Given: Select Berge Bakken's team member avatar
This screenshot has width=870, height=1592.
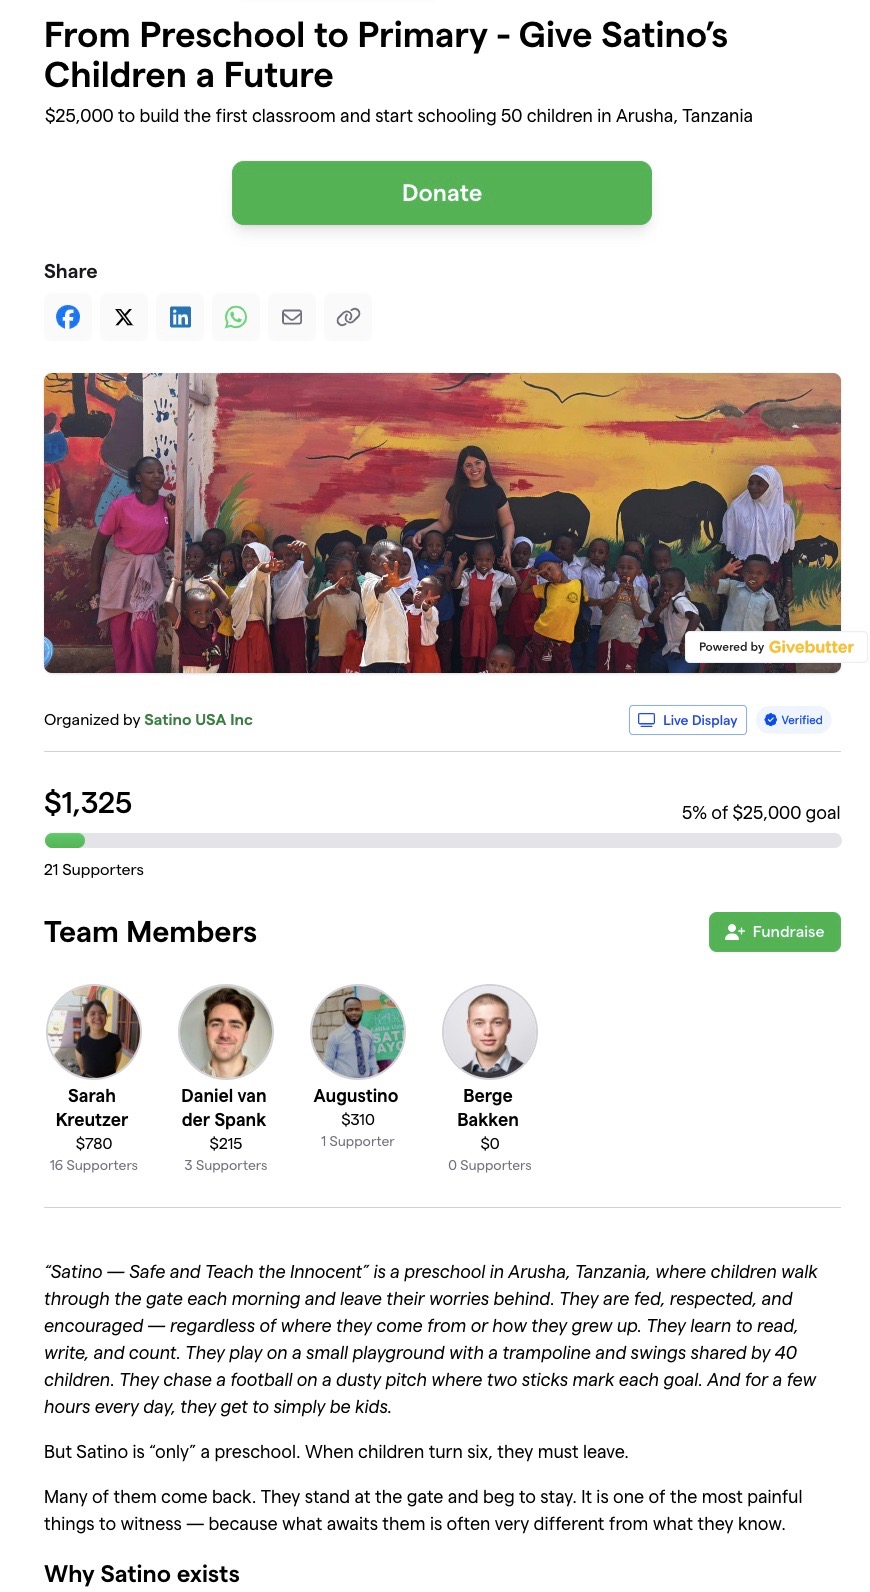Looking at the screenshot, I should coord(490,1032).
